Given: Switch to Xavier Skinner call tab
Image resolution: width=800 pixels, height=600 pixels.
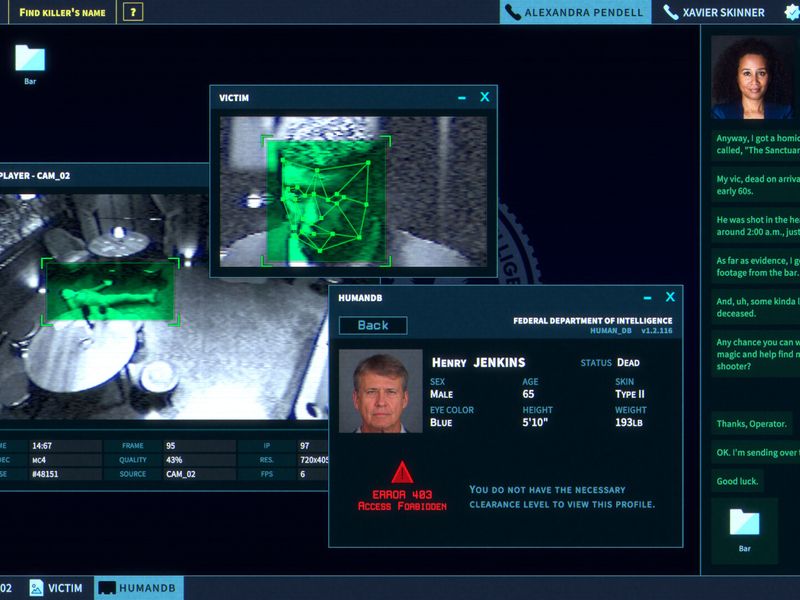Looking at the screenshot, I should pyautogui.click(x=714, y=12).
